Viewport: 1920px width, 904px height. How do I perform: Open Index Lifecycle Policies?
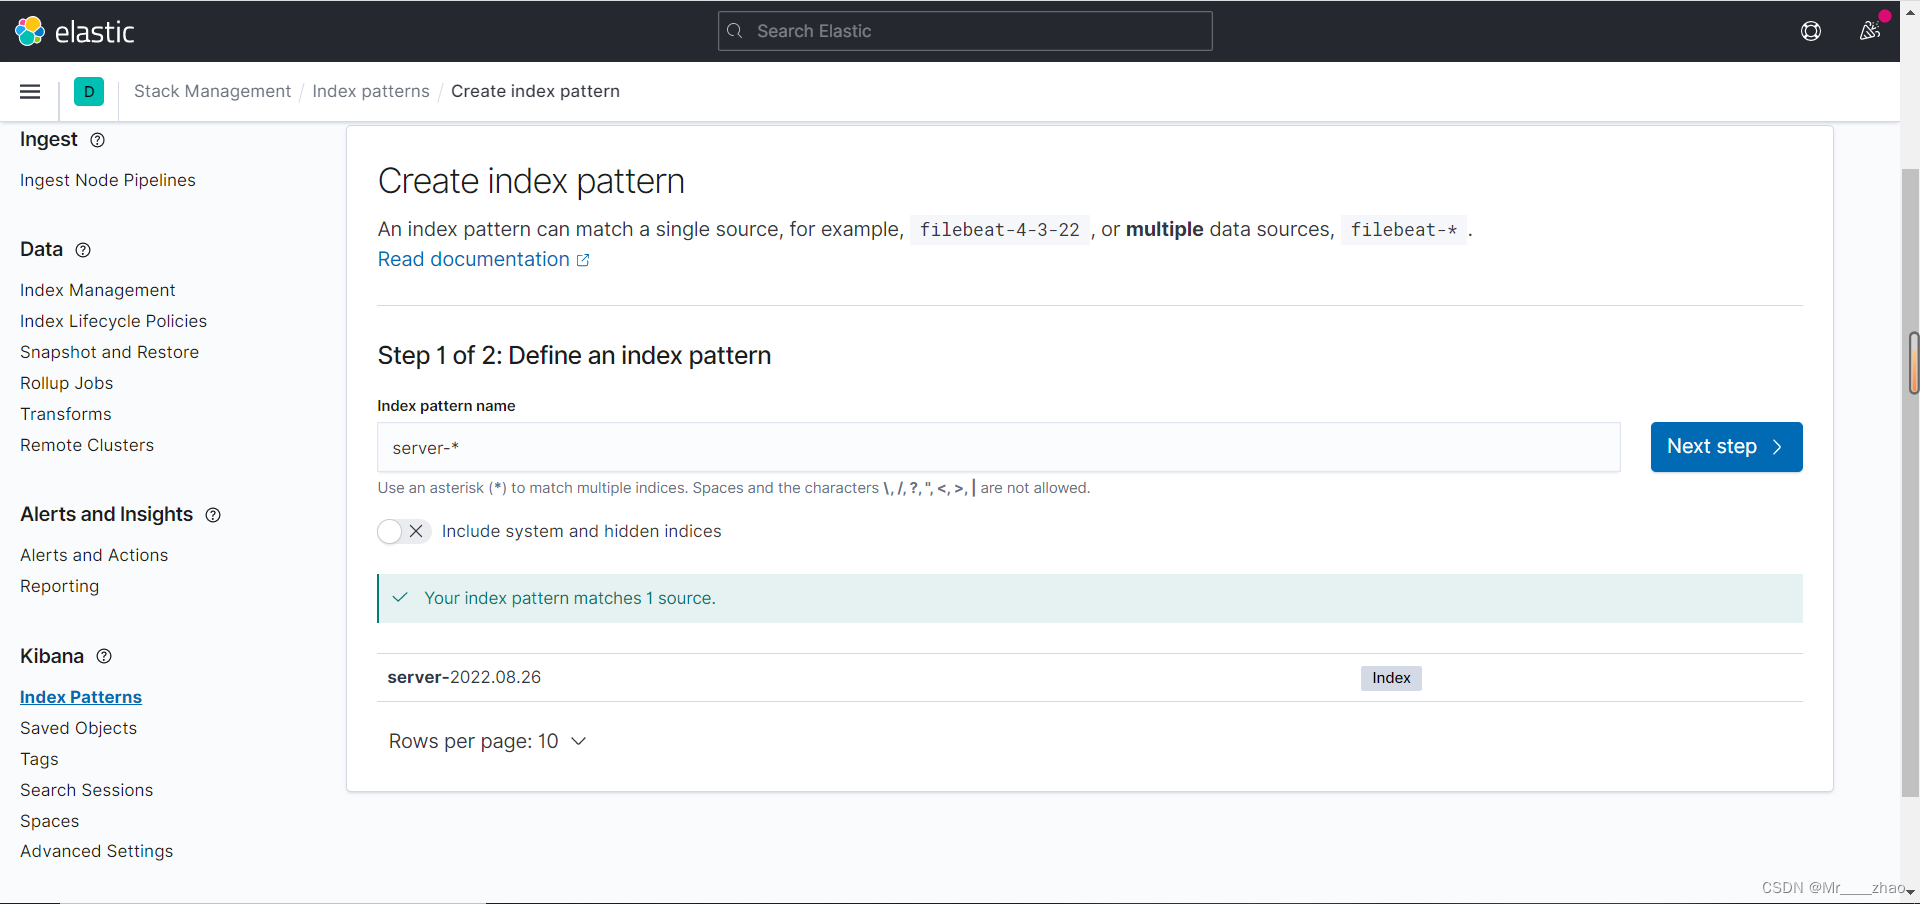tap(113, 321)
